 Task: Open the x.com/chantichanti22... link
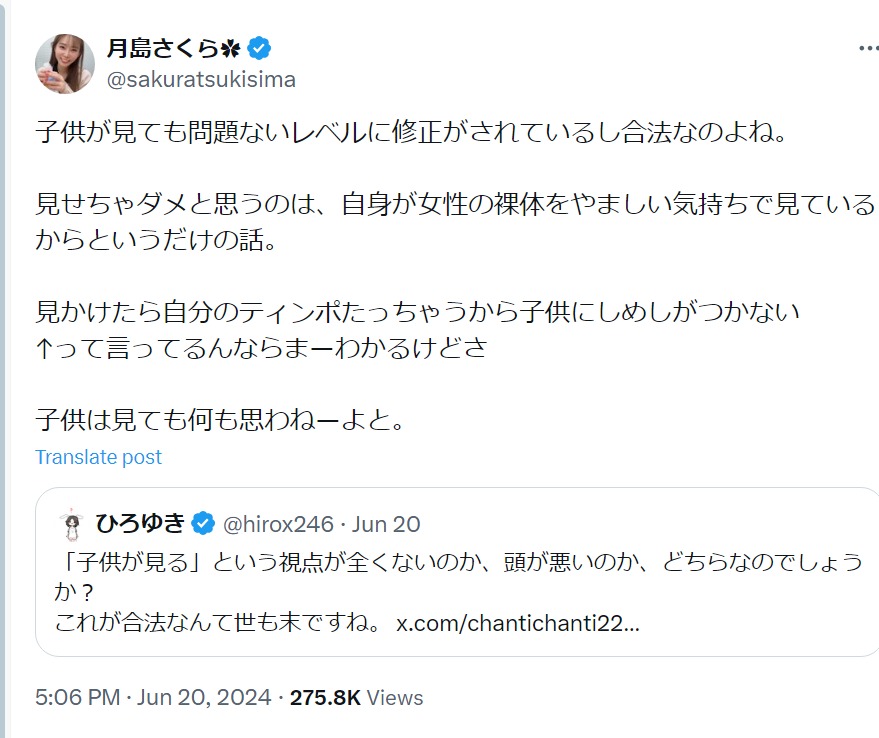pos(518,623)
